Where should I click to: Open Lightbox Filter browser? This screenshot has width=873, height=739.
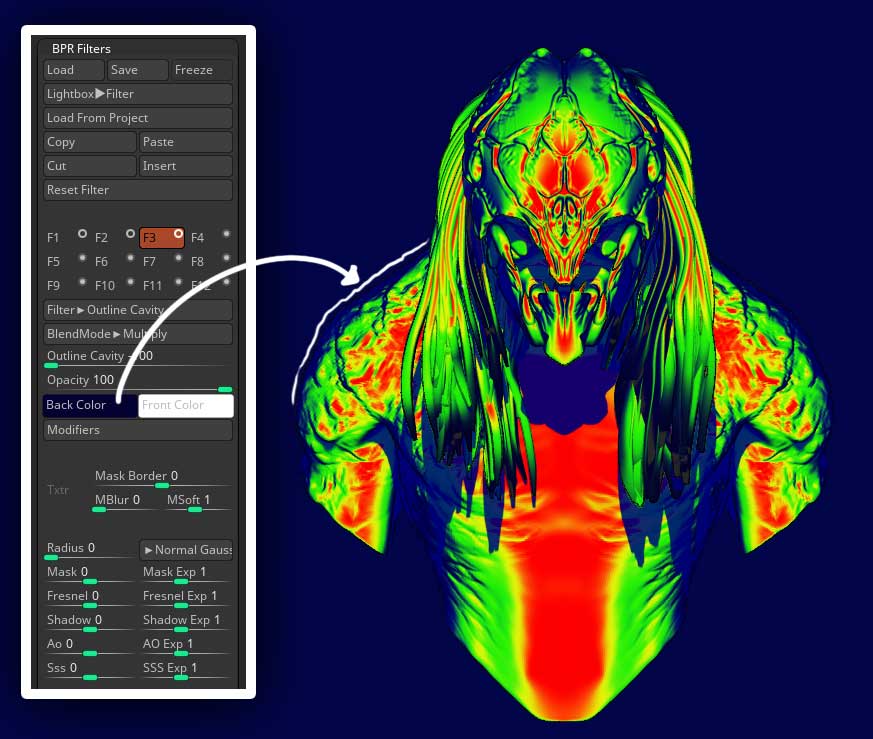point(138,94)
